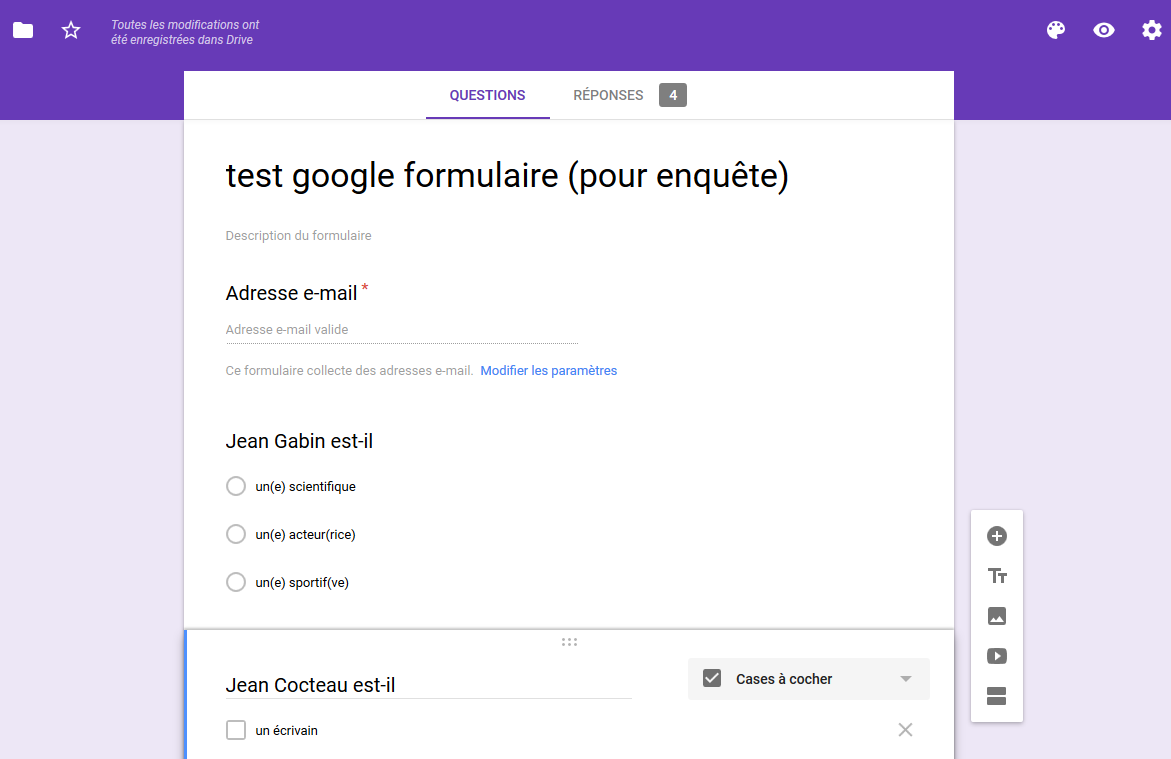The image size is (1171, 759).
Task: Click the "Modifier les paramètres" link
Action: point(548,371)
